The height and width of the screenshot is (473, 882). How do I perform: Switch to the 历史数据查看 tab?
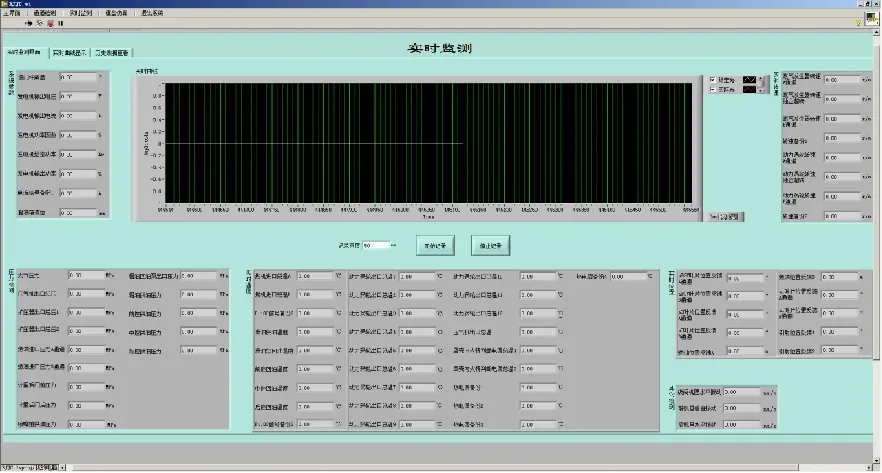pyautogui.click(x=113, y=53)
